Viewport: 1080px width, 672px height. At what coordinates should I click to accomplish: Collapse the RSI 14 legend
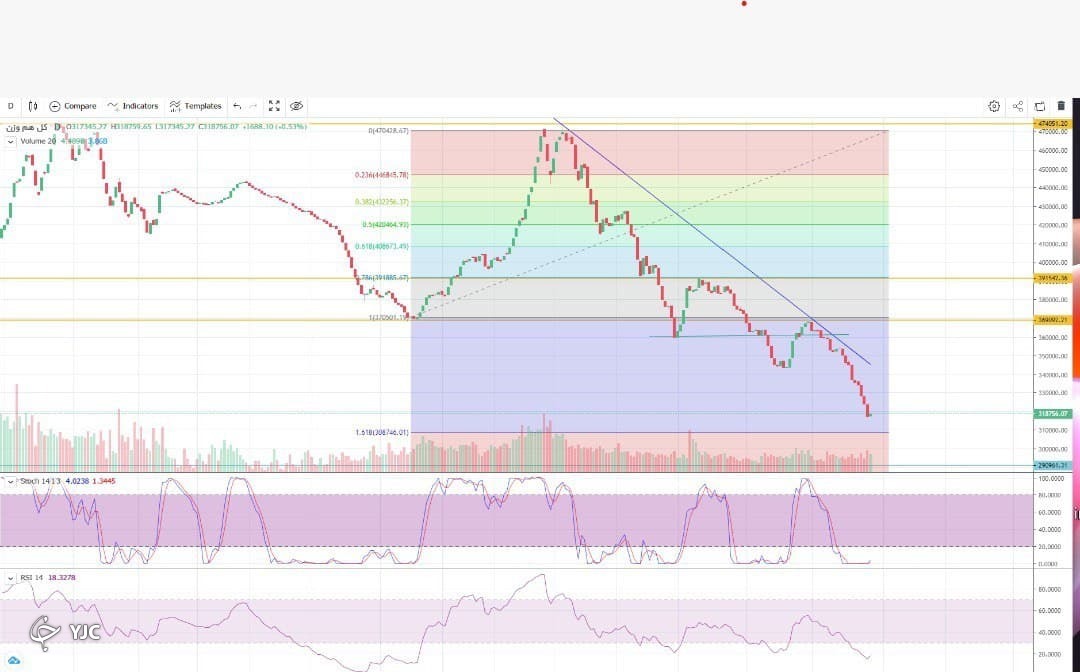tap(10, 578)
